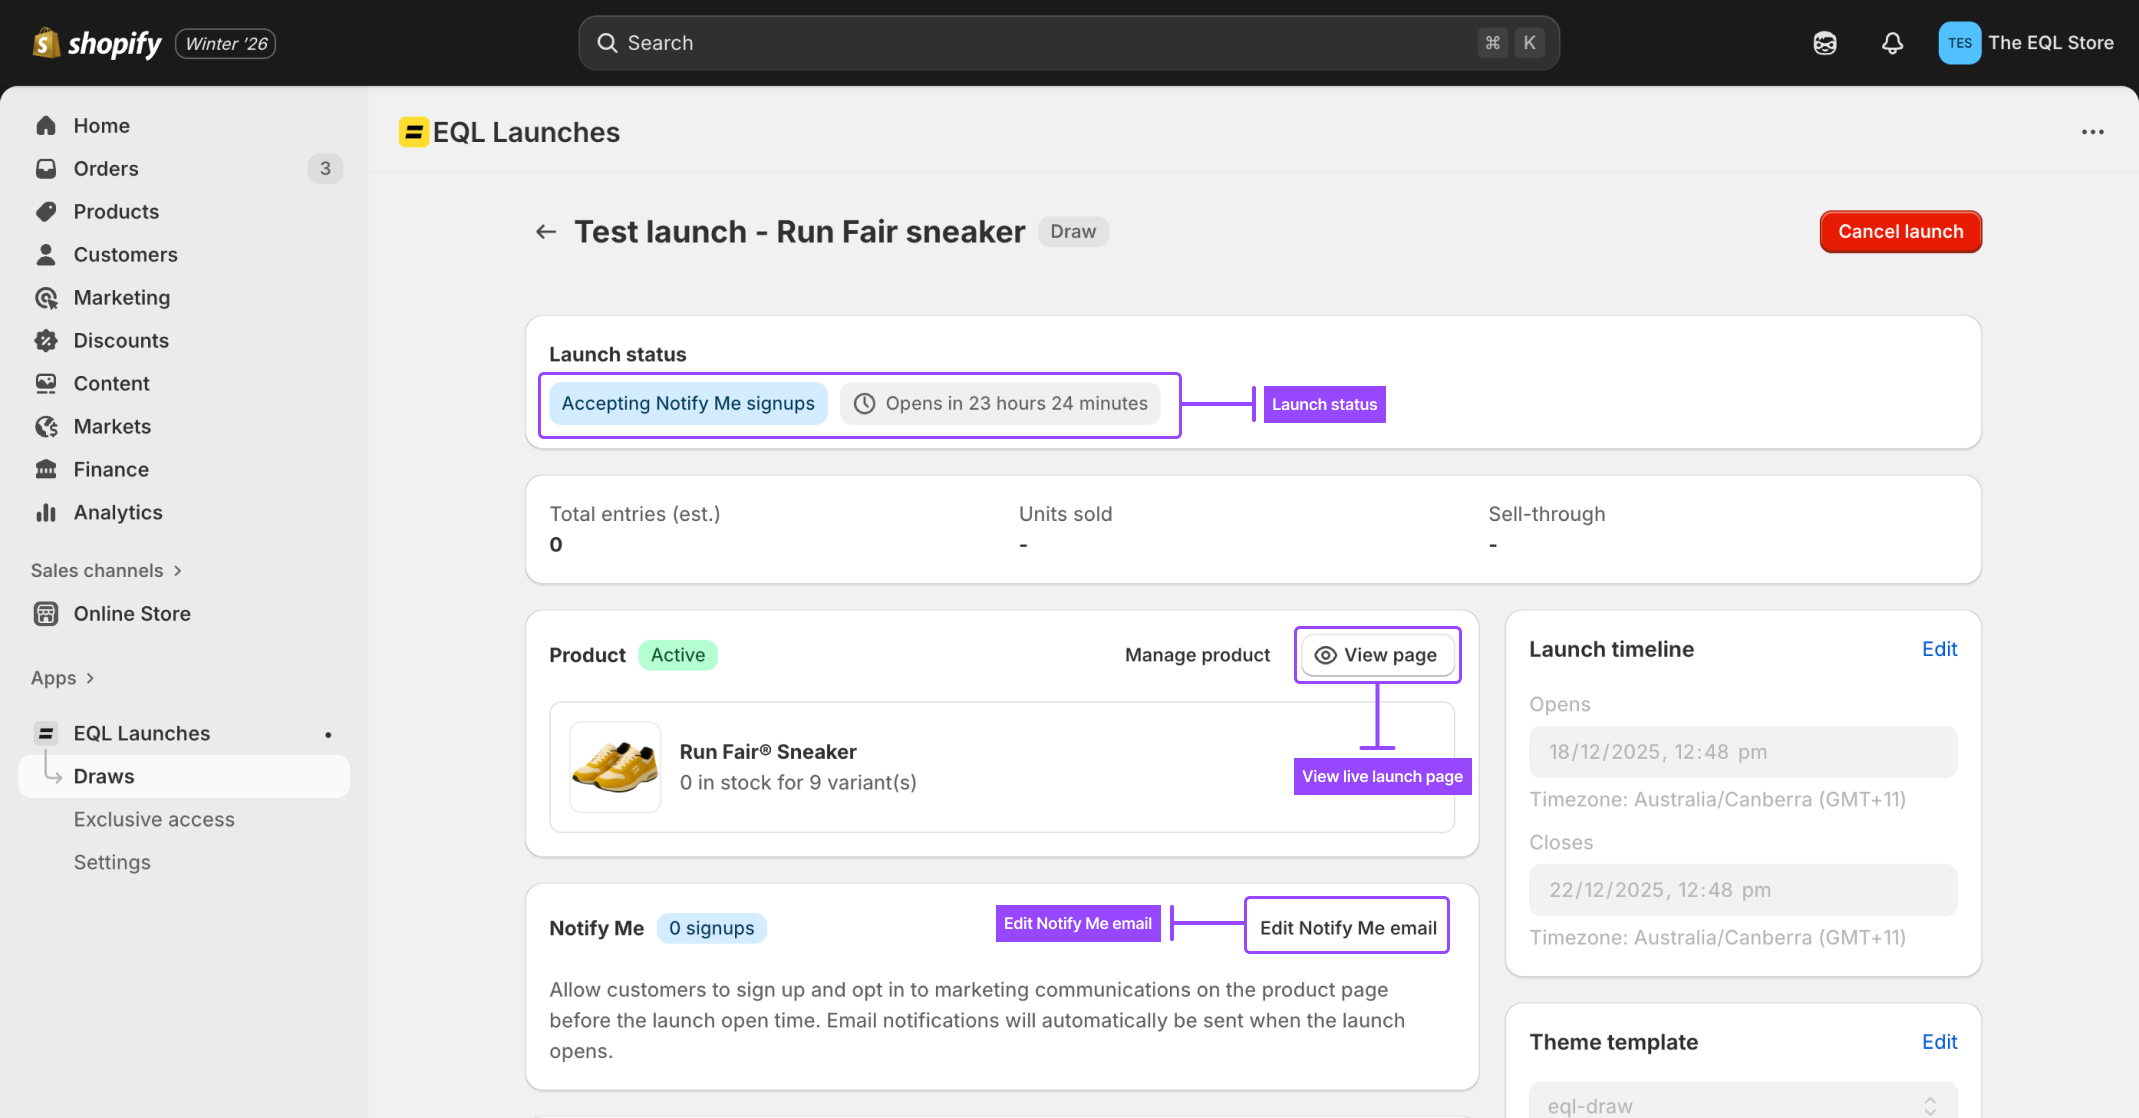Click the Accepting Notify Me signups badge

(x=688, y=403)
